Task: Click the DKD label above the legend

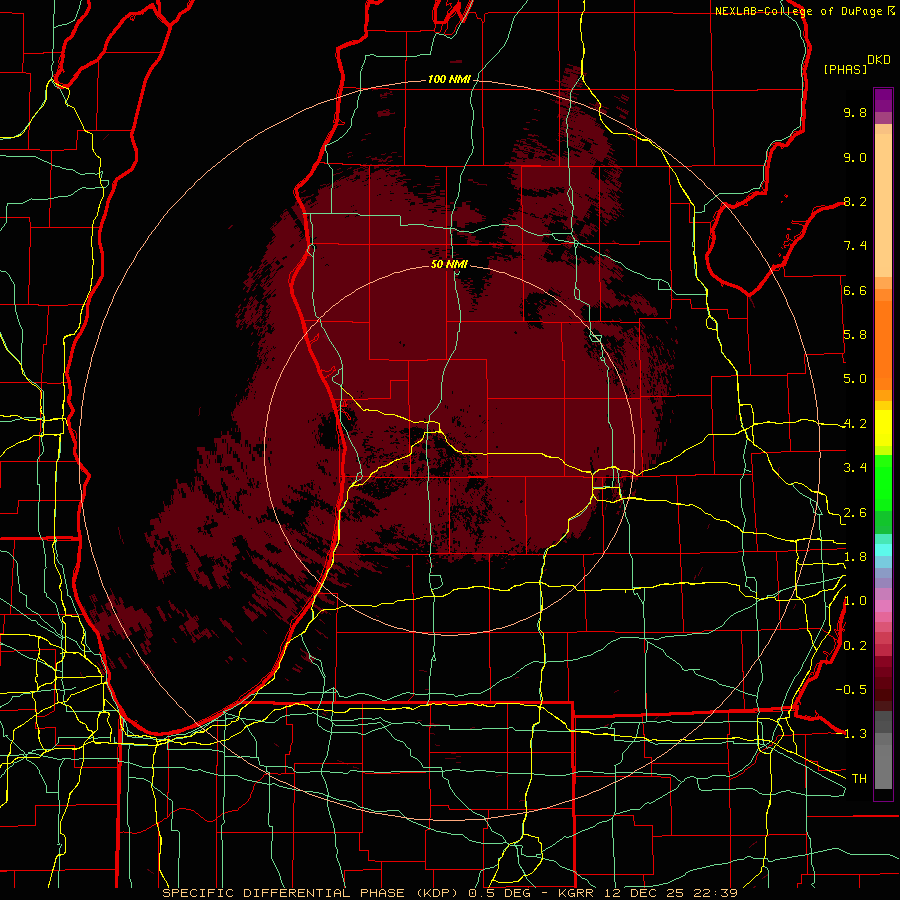Action: (878, 60)
